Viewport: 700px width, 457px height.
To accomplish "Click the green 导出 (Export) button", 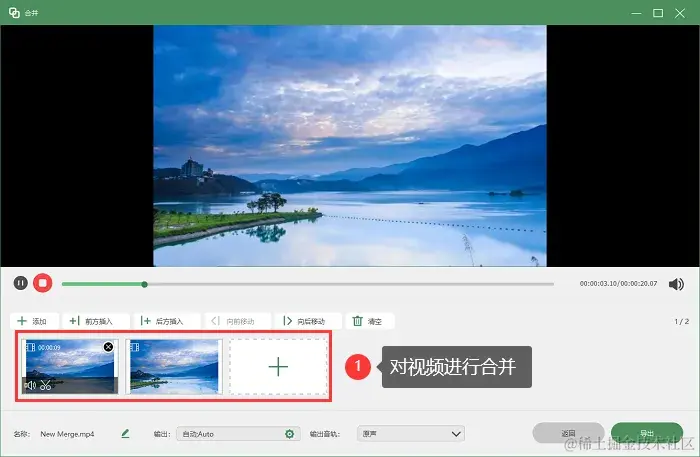I will point(647,433).
